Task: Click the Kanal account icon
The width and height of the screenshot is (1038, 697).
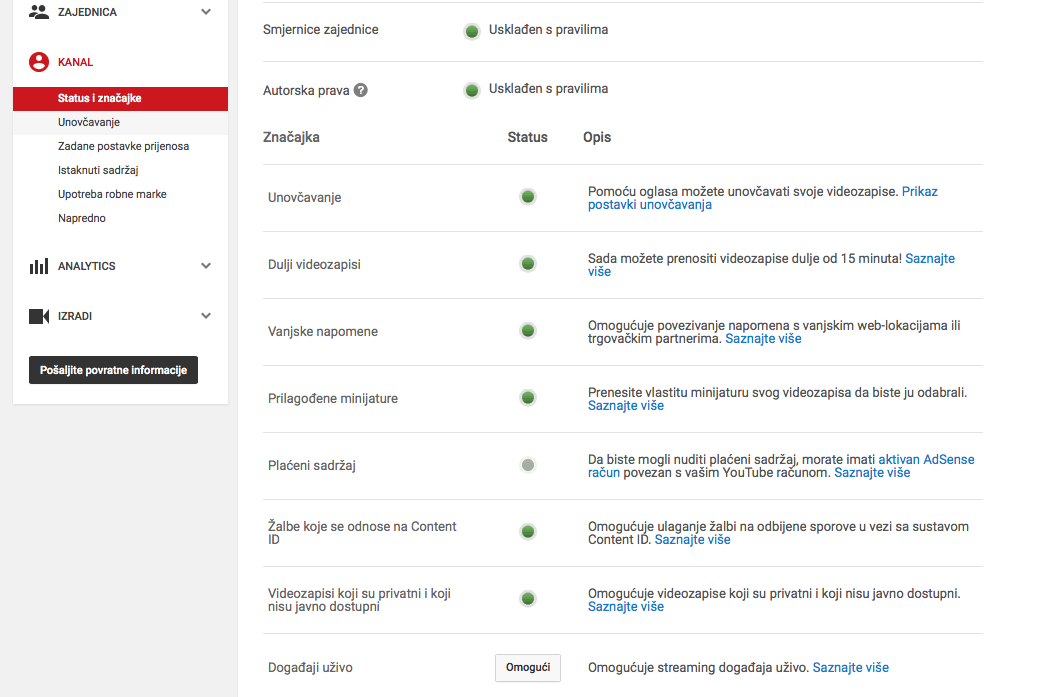Action: (39, 62)
